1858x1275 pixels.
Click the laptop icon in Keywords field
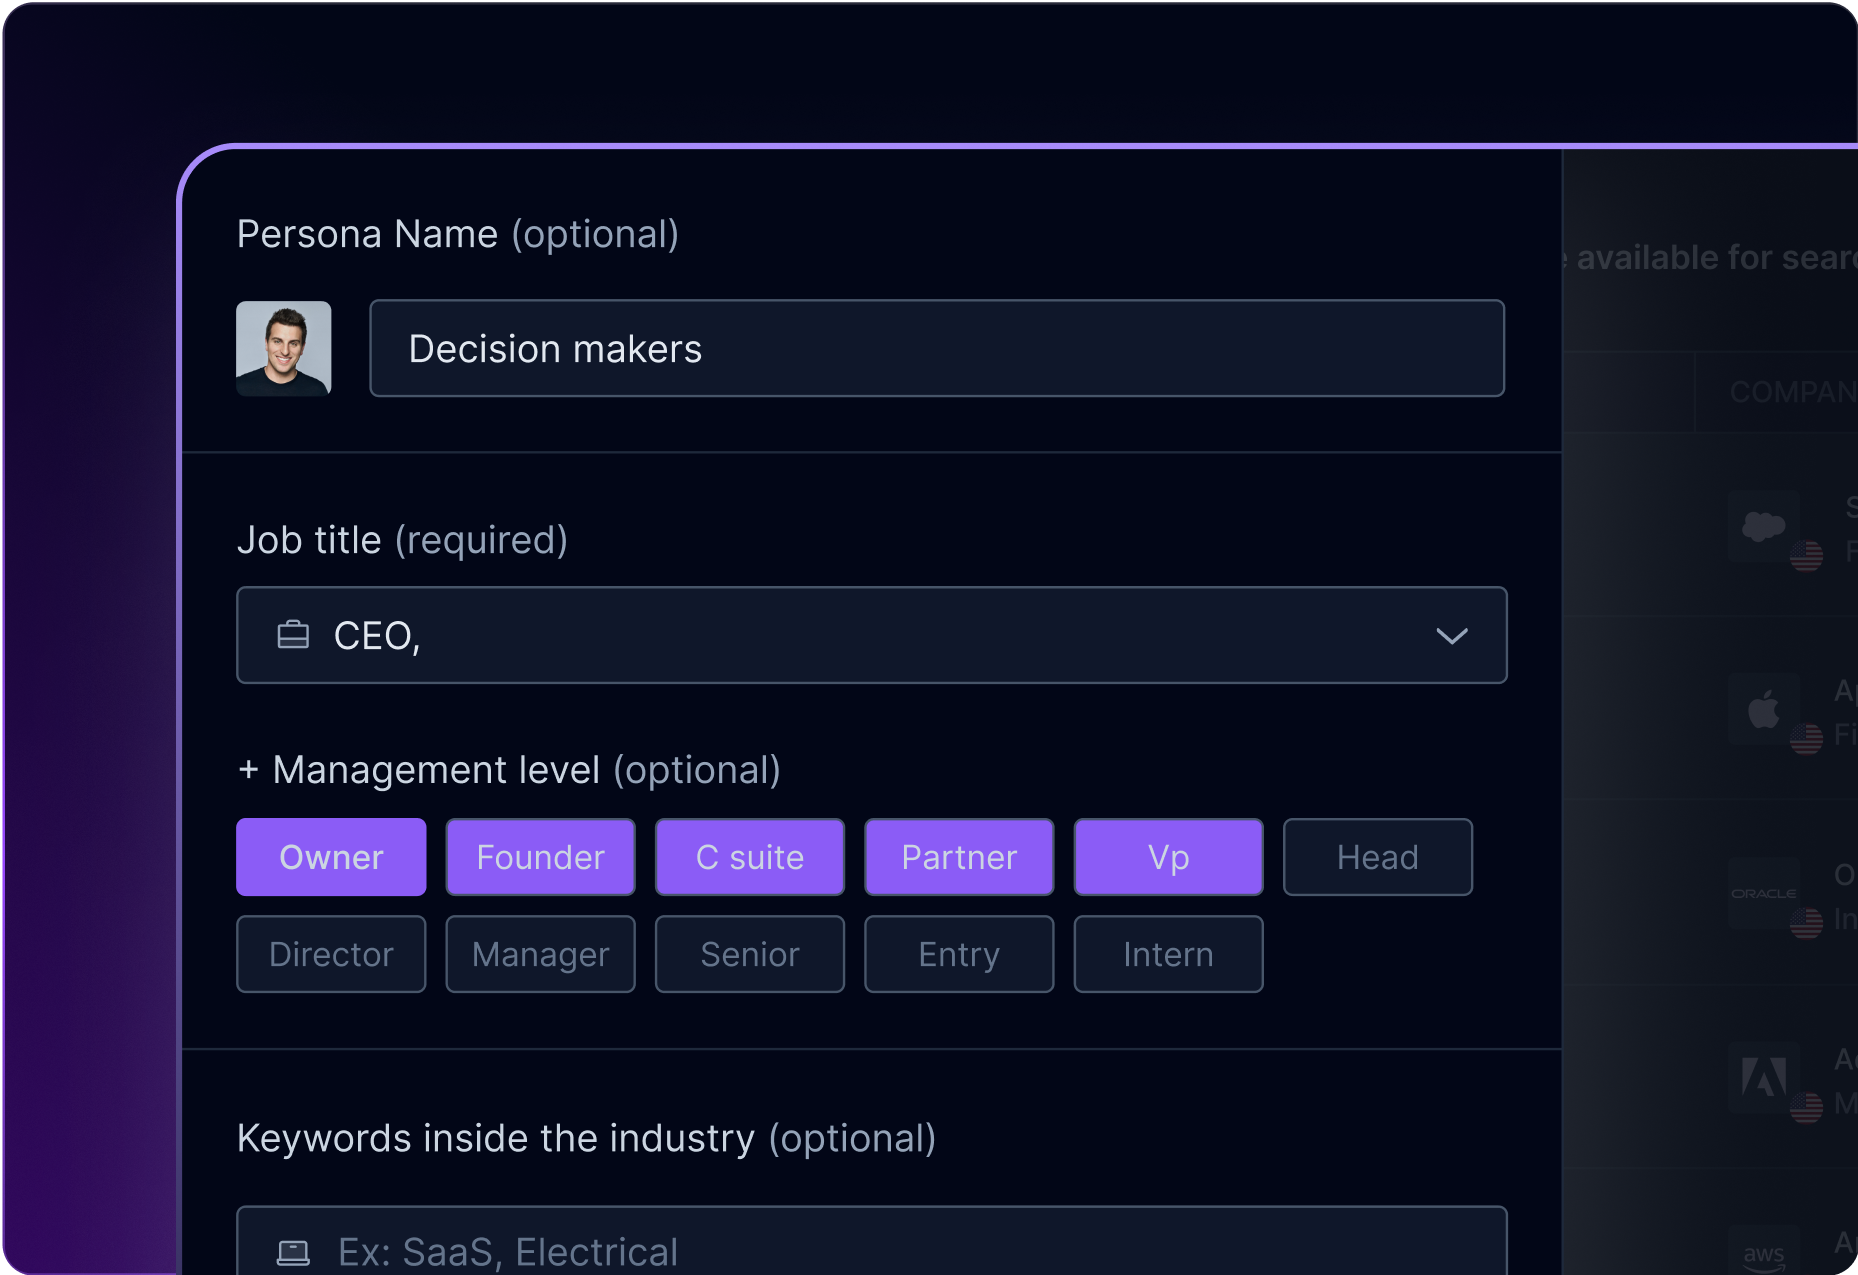coord(293,1252)
